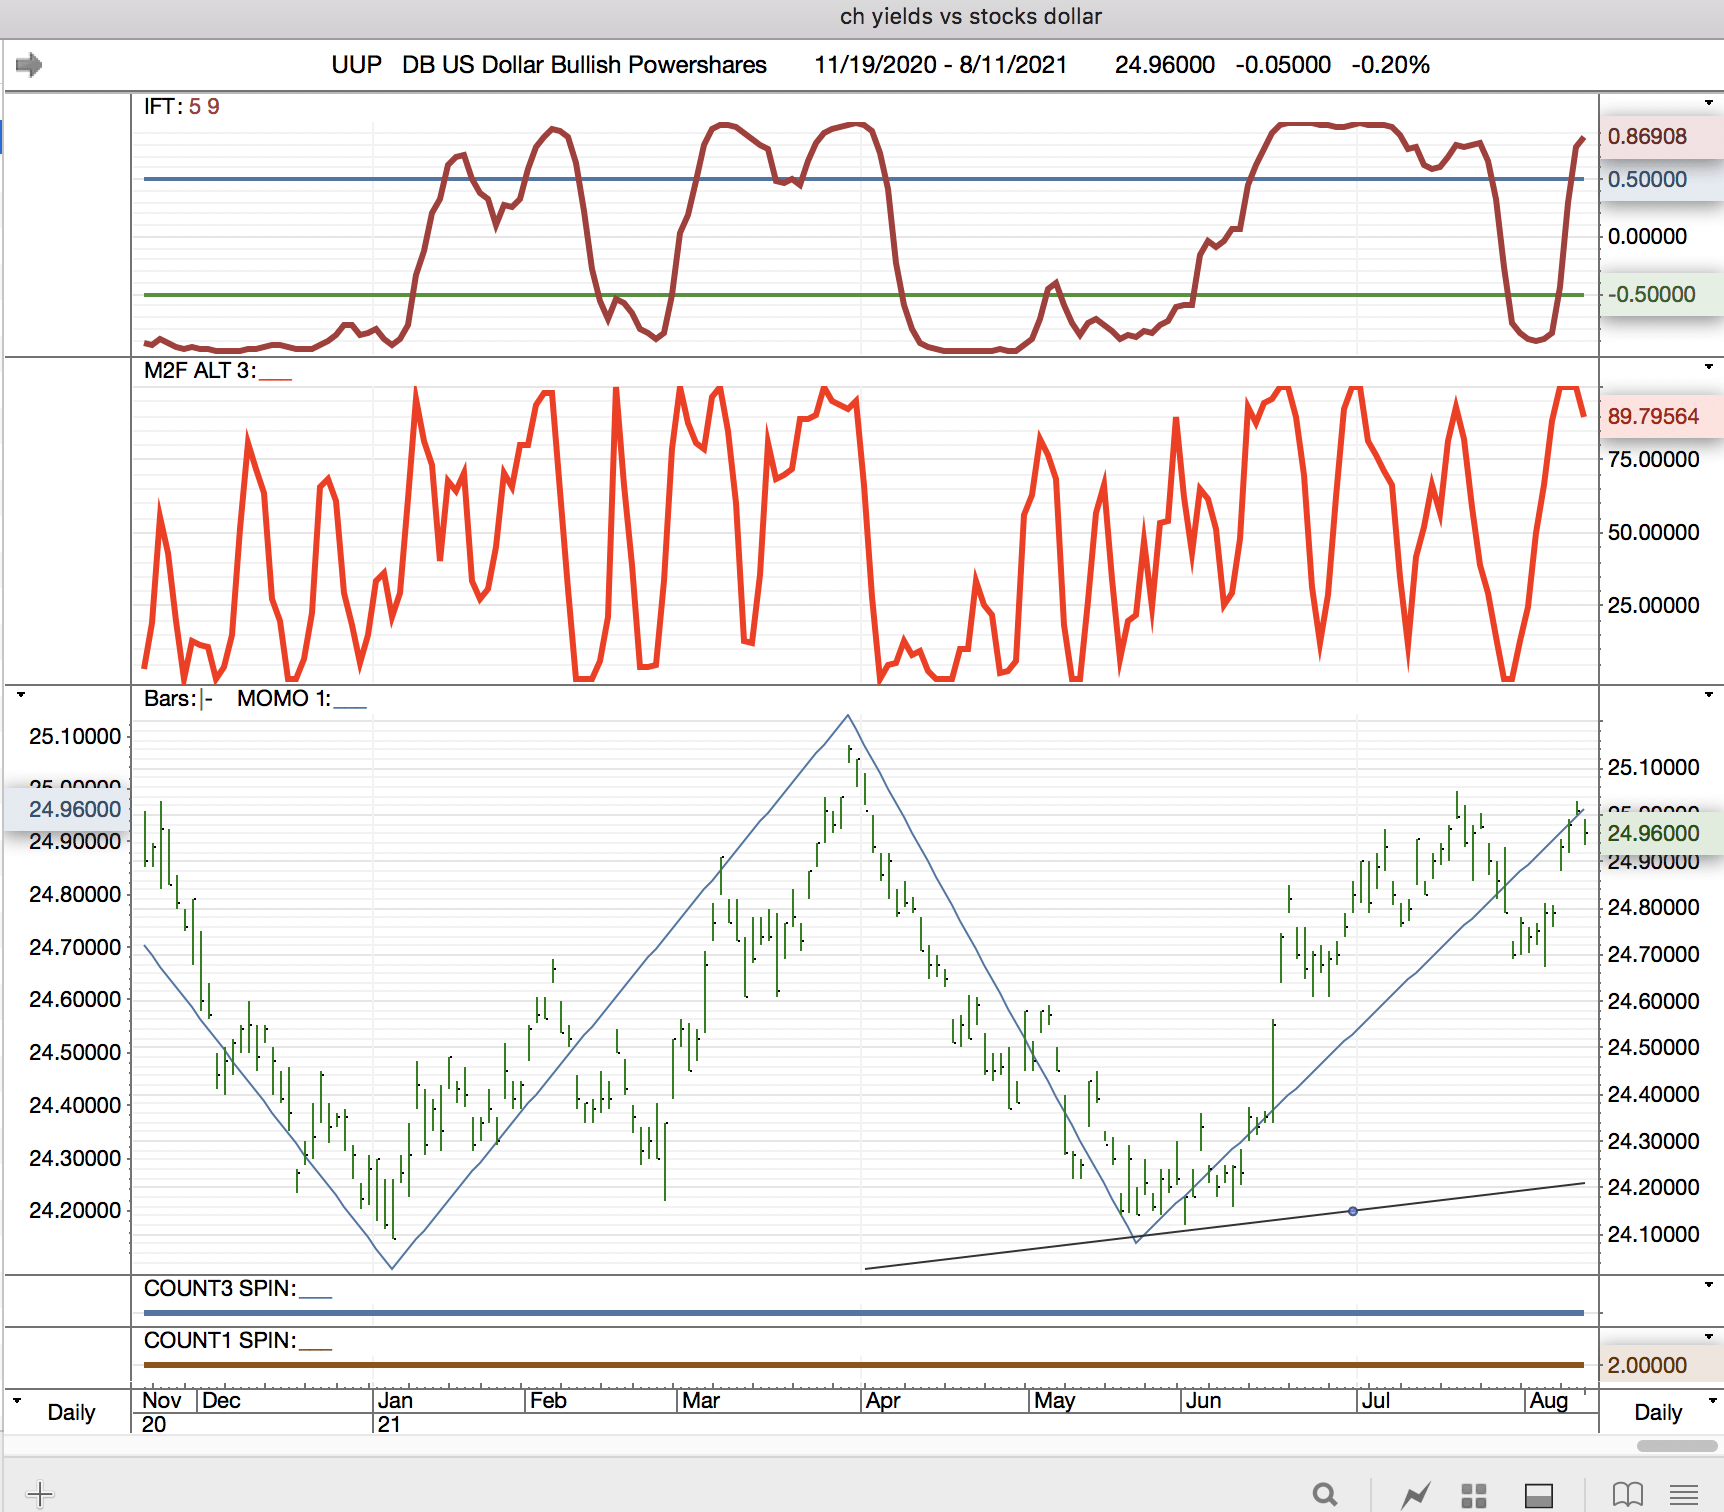Click the gray arrow icon beside UUP
This screenshot has width=1724, height=1512.
pos(29,65)
